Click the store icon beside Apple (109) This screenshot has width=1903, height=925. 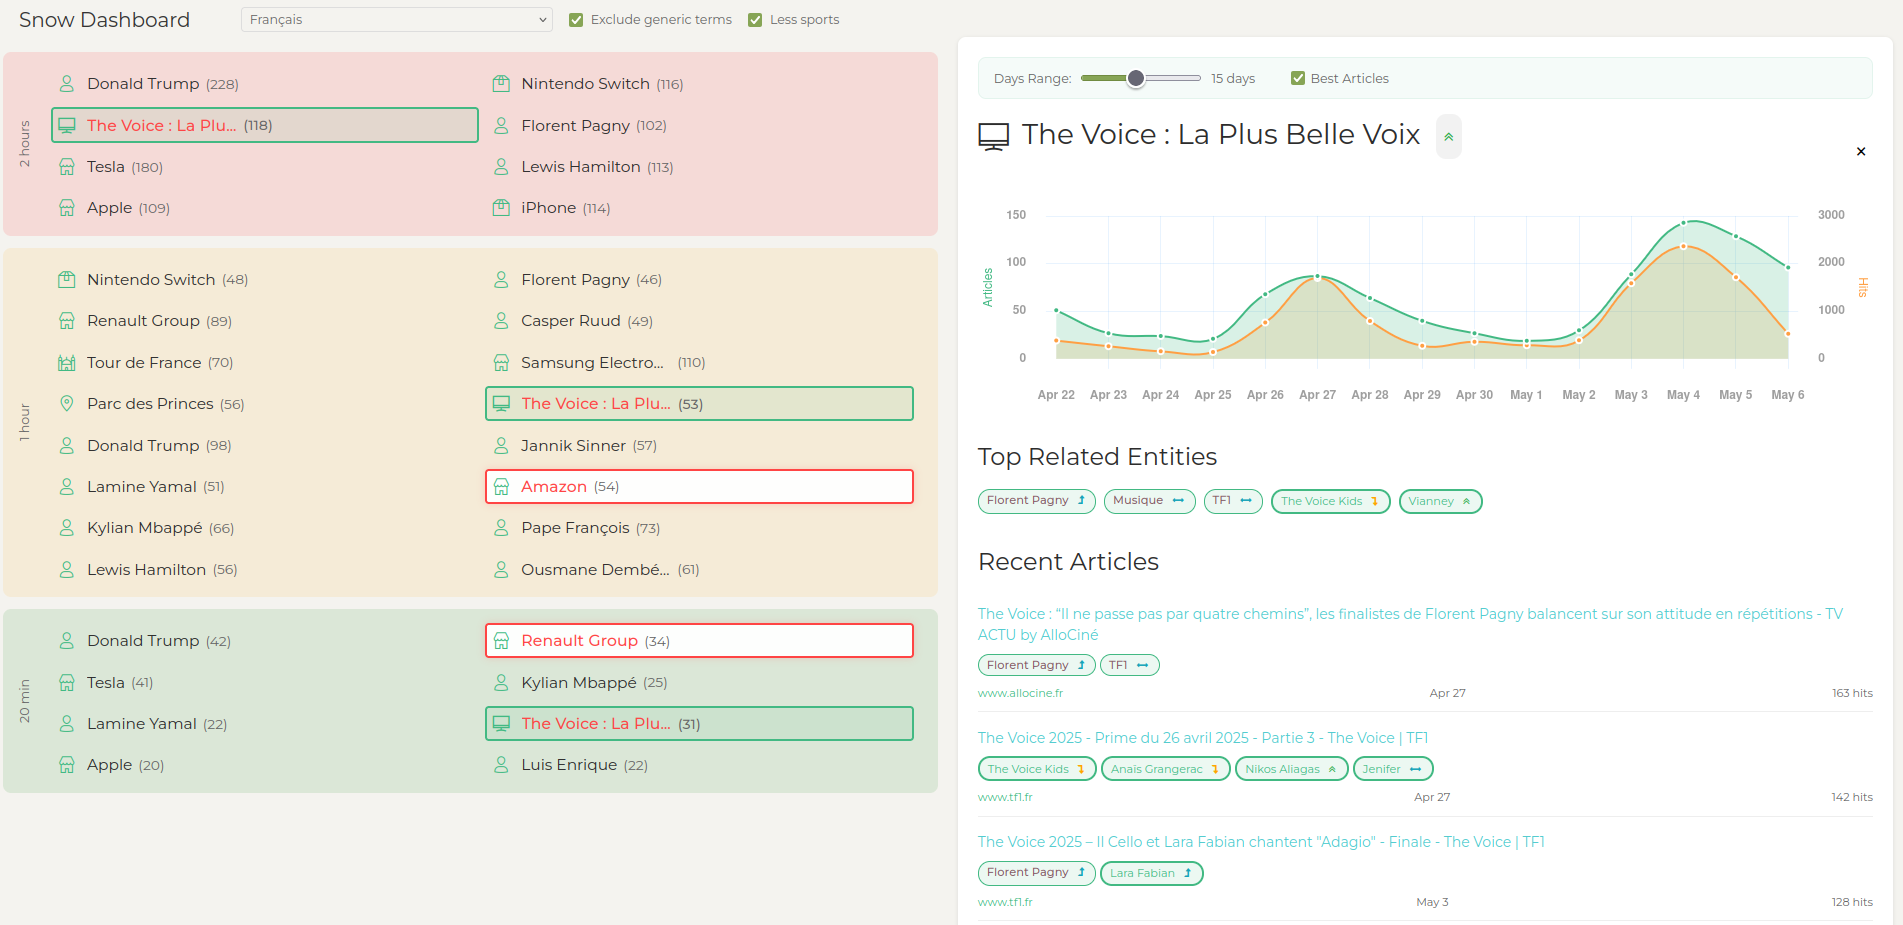[67, 208]
